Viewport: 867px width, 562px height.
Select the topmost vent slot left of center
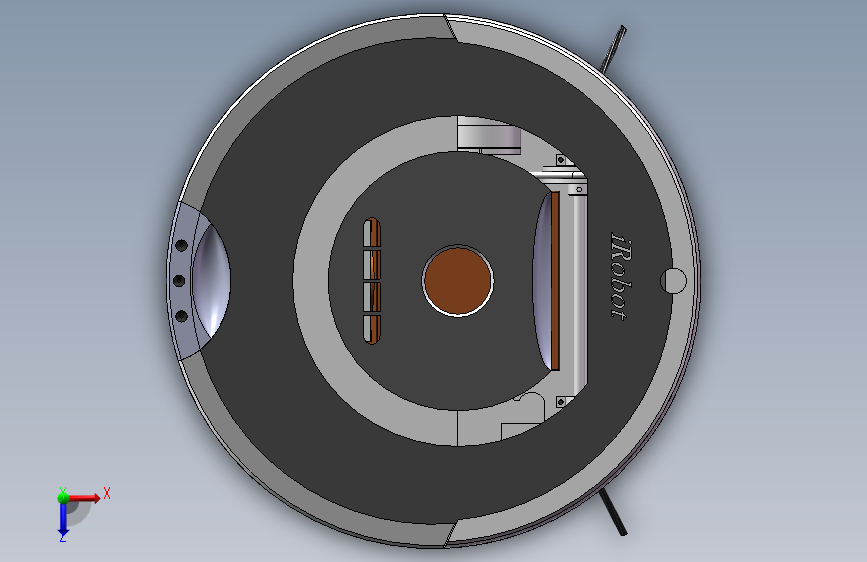(372, 233)
